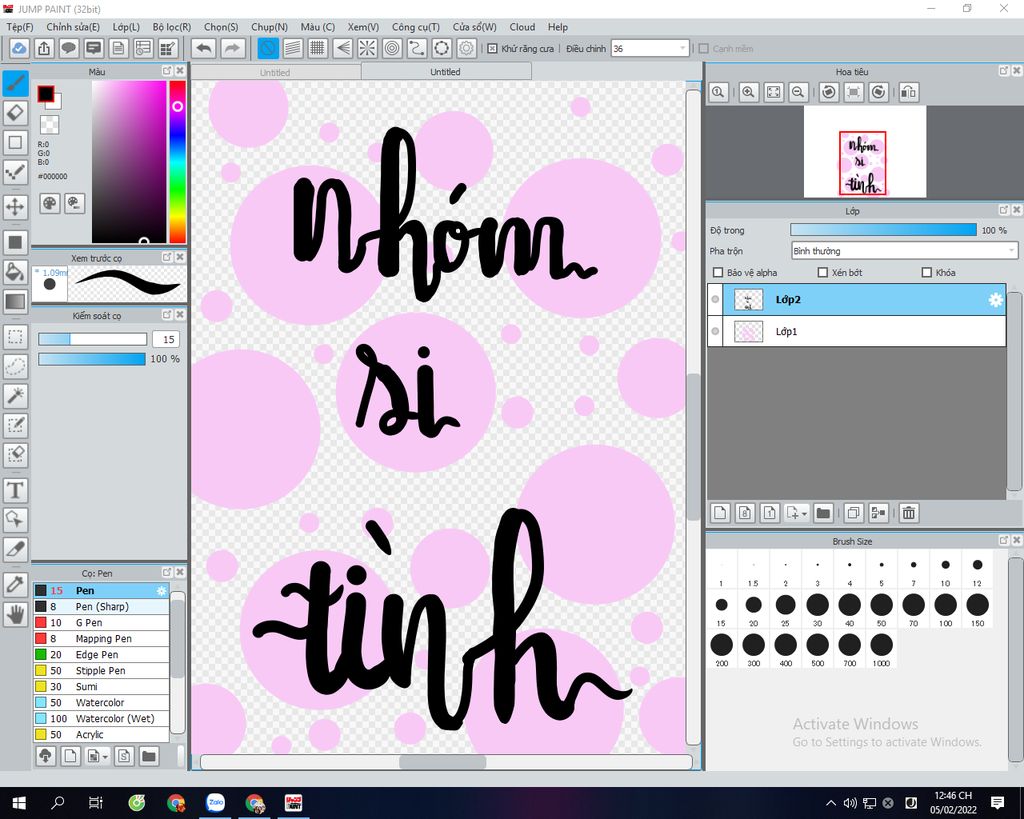Enable the grid snap guide
Viewport: 1024px width, 819px height.
(x=317, y=48)
